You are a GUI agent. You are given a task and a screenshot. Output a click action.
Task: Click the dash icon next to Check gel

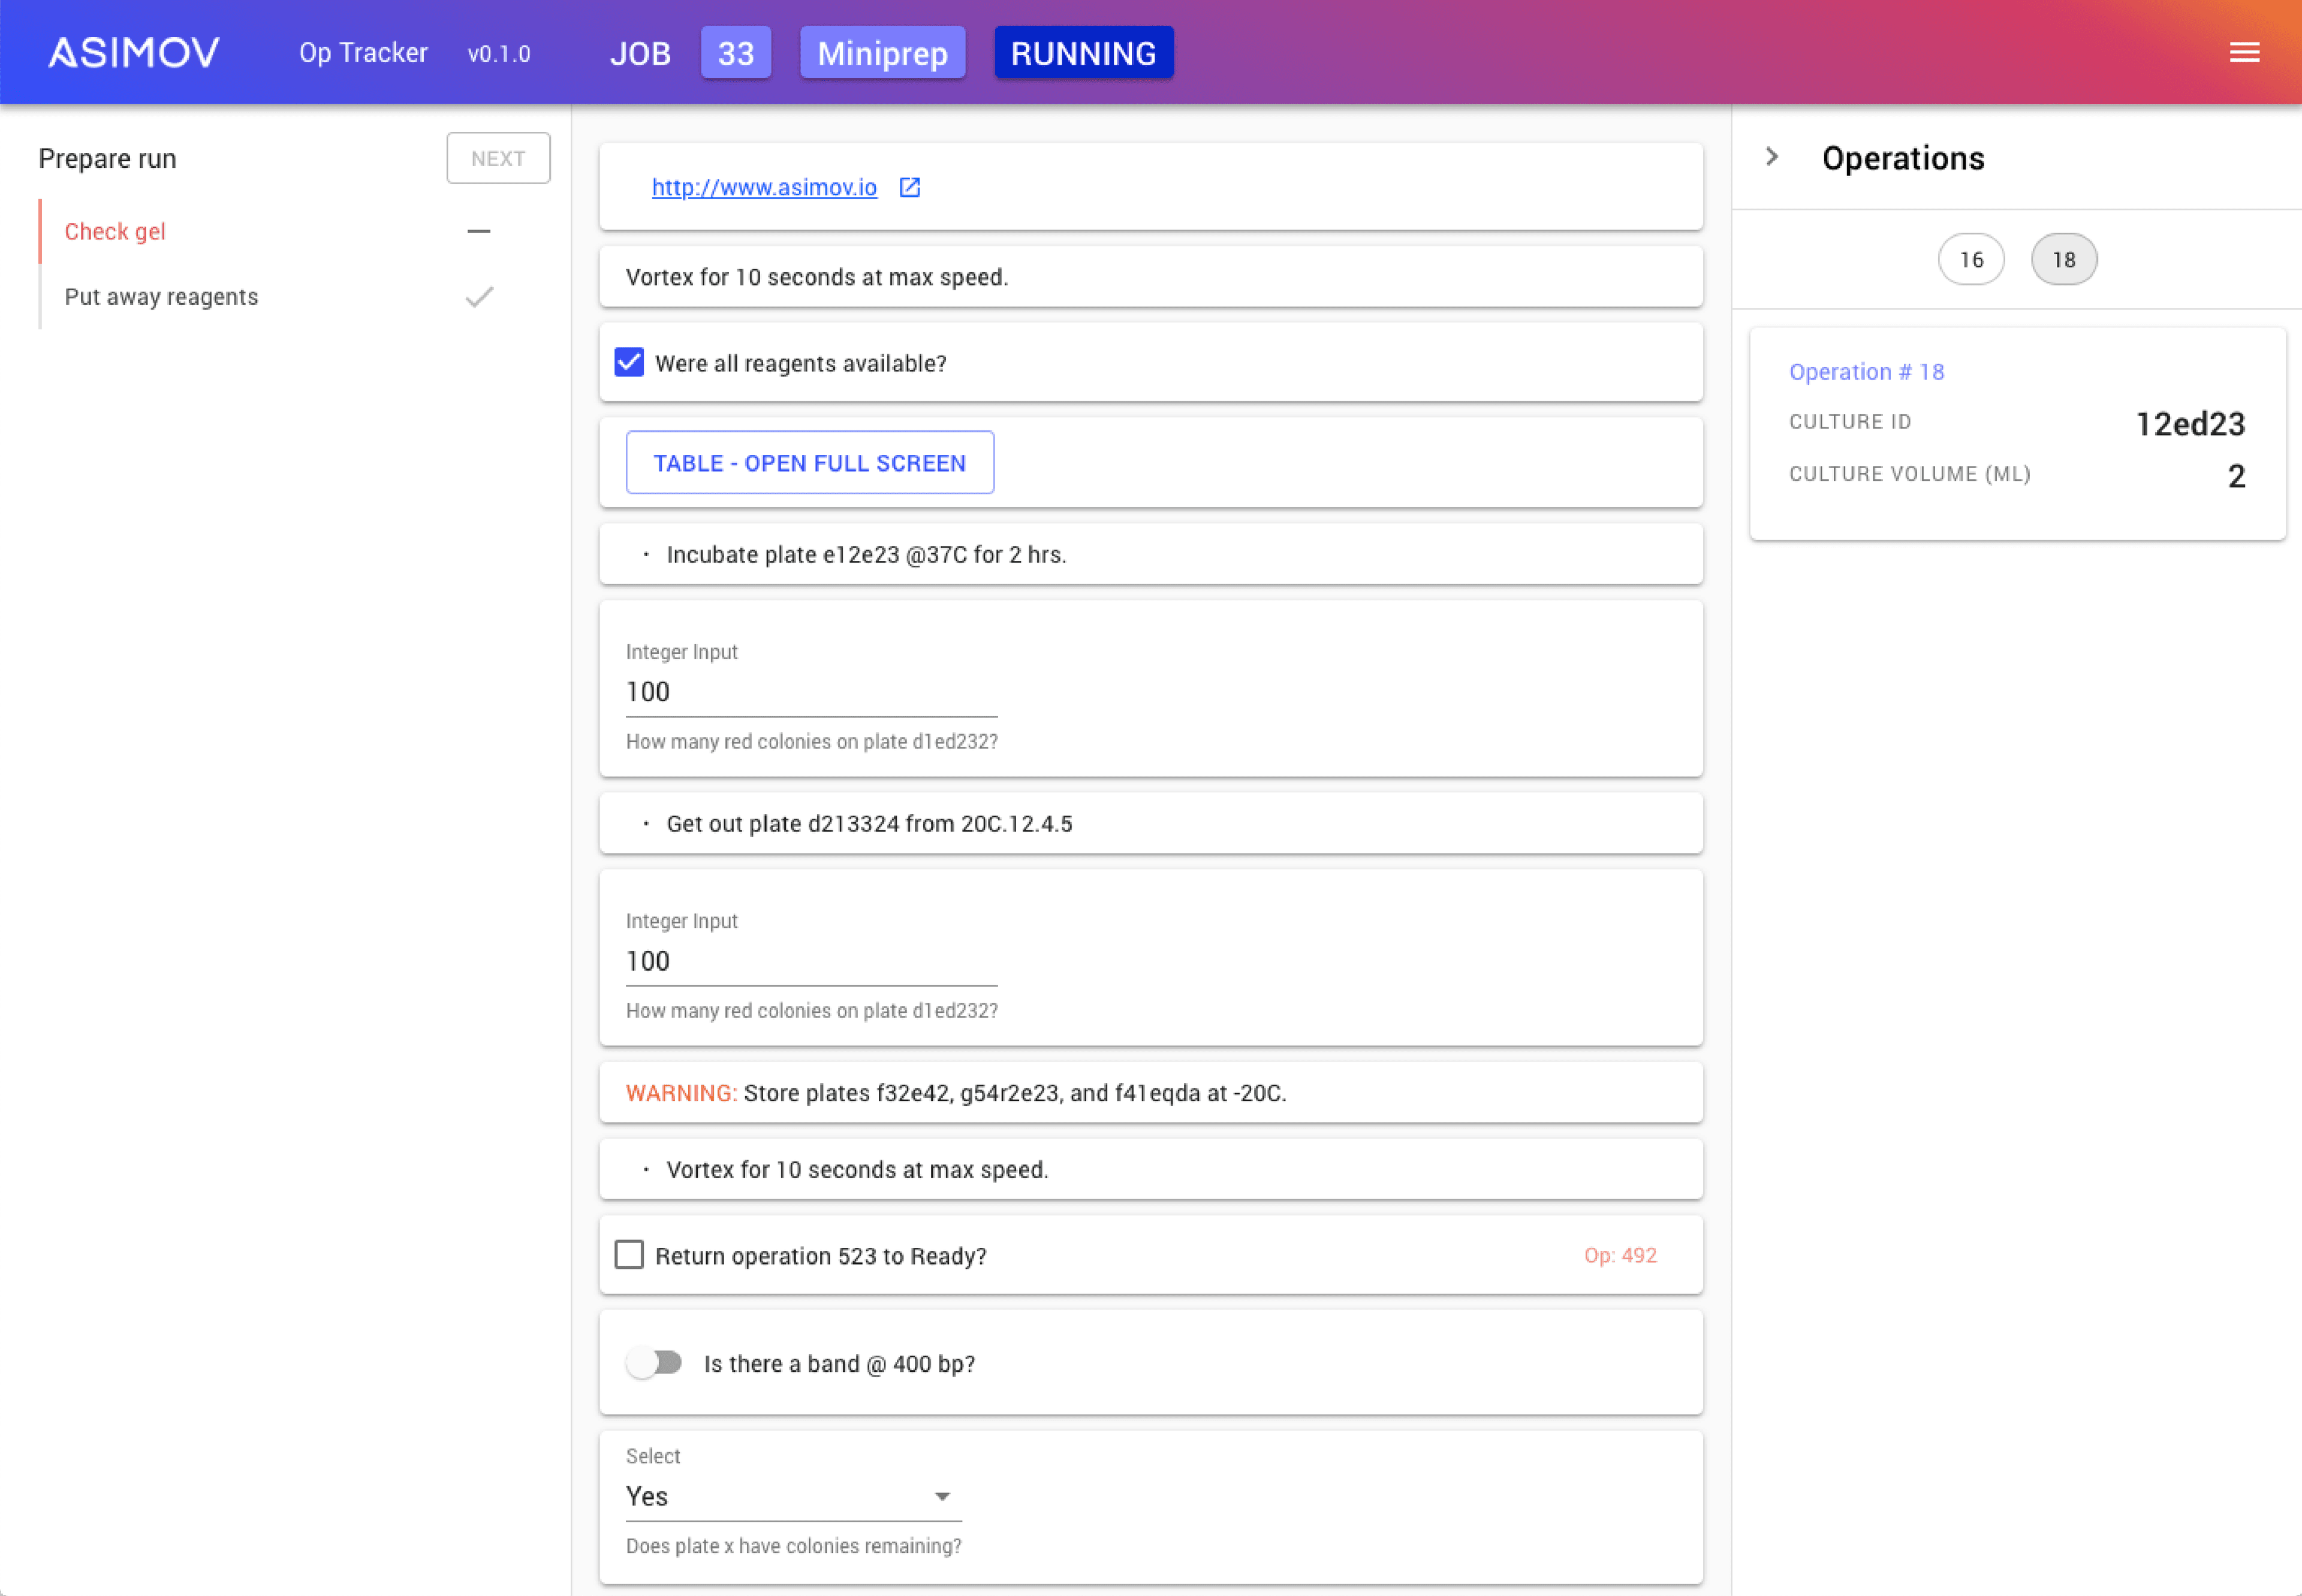pos(479,231)
